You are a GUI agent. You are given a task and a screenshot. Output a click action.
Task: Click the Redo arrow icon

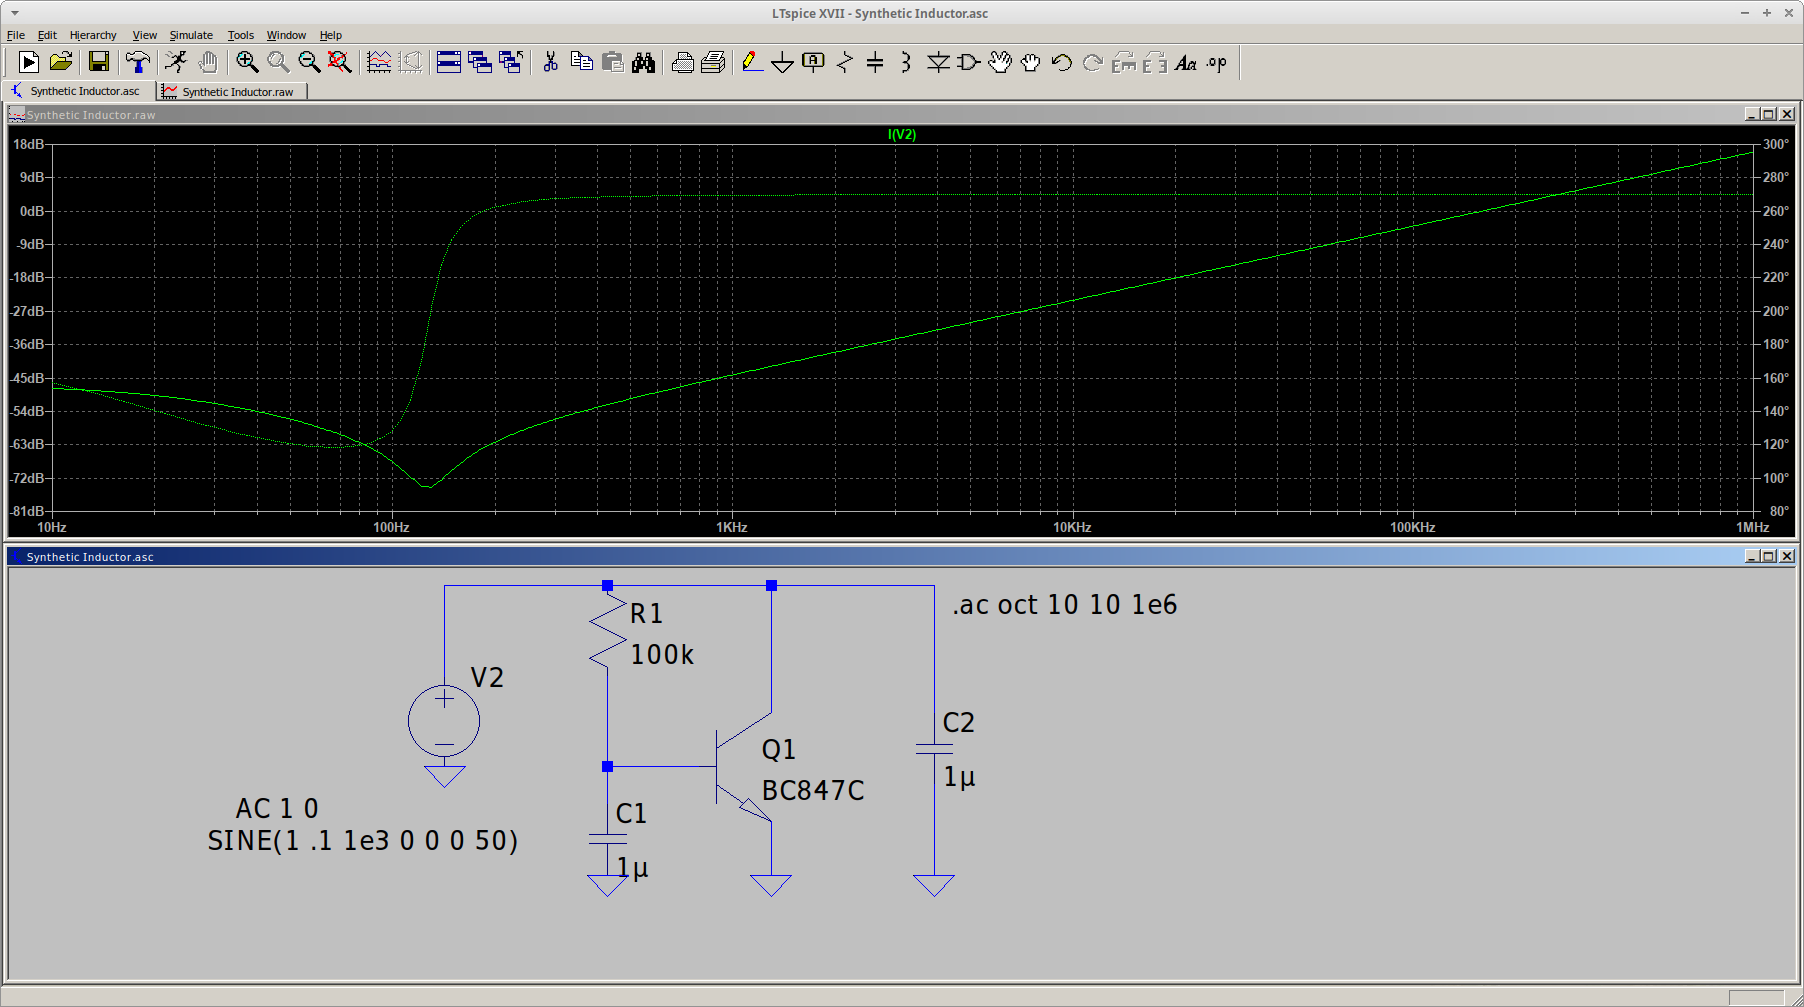pyautogui.click(x=1093, y=62)
